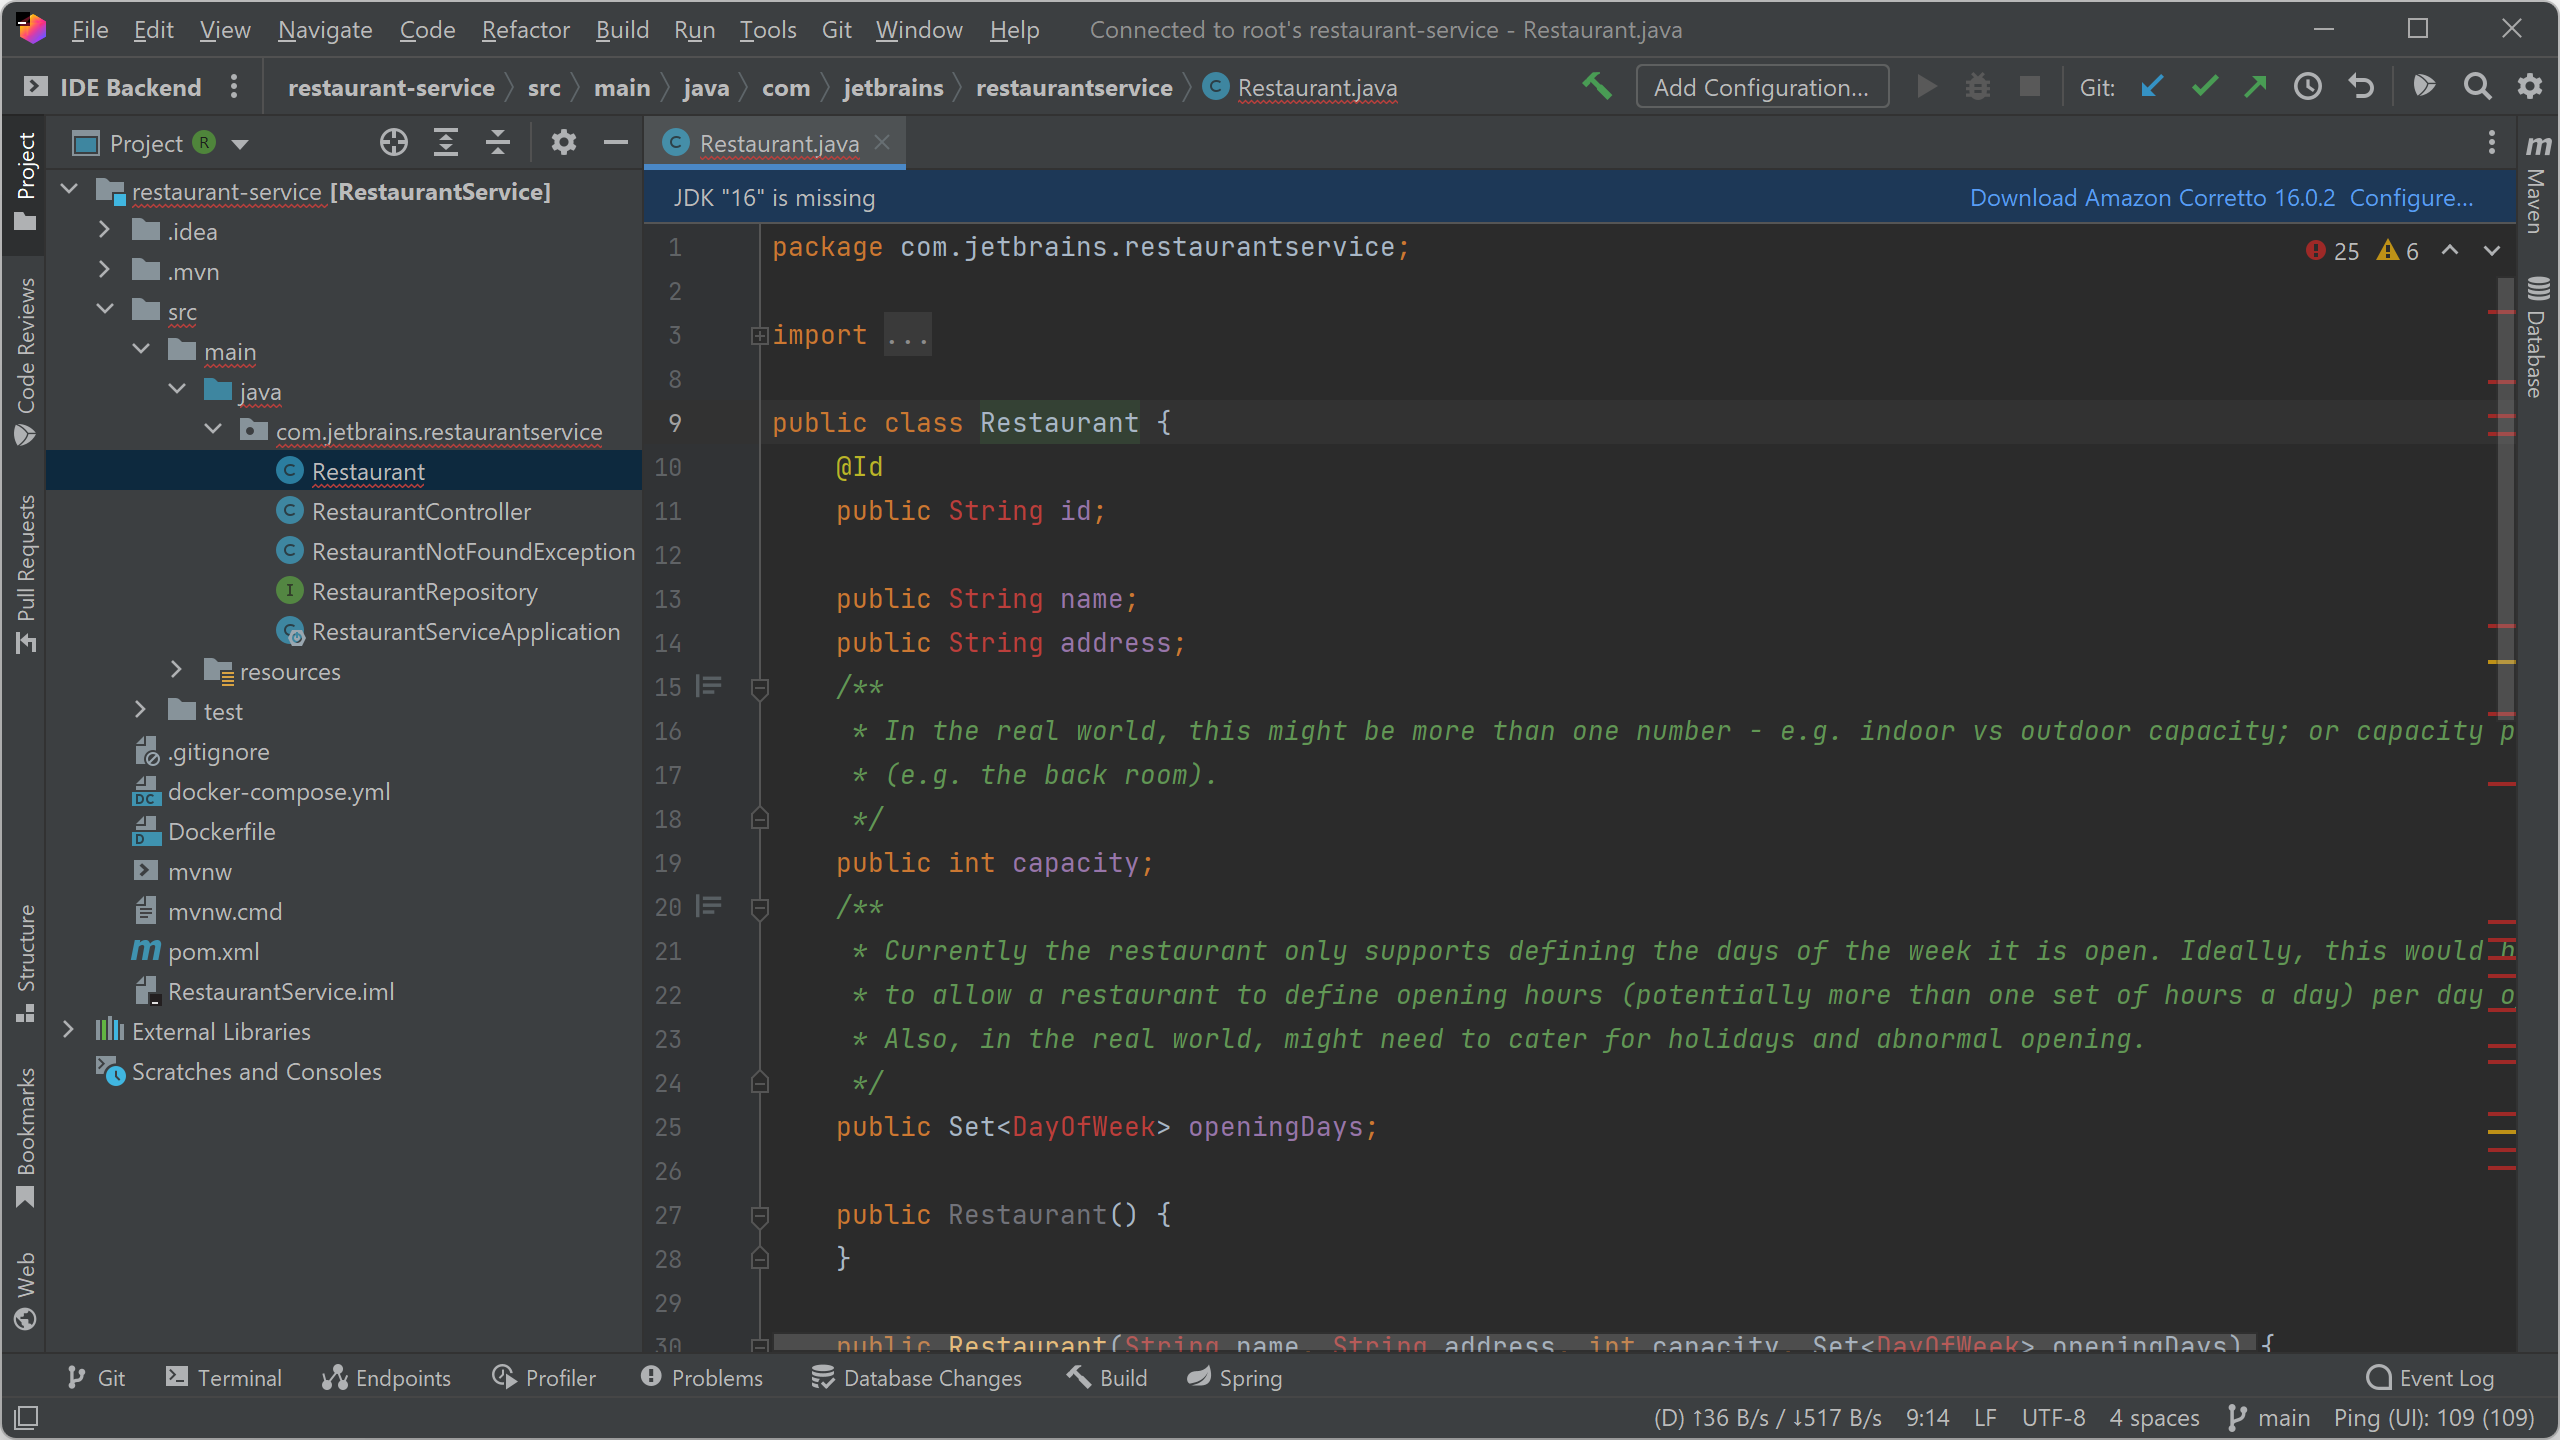
Task: Expand the resources folder
Action: (177, 670)
